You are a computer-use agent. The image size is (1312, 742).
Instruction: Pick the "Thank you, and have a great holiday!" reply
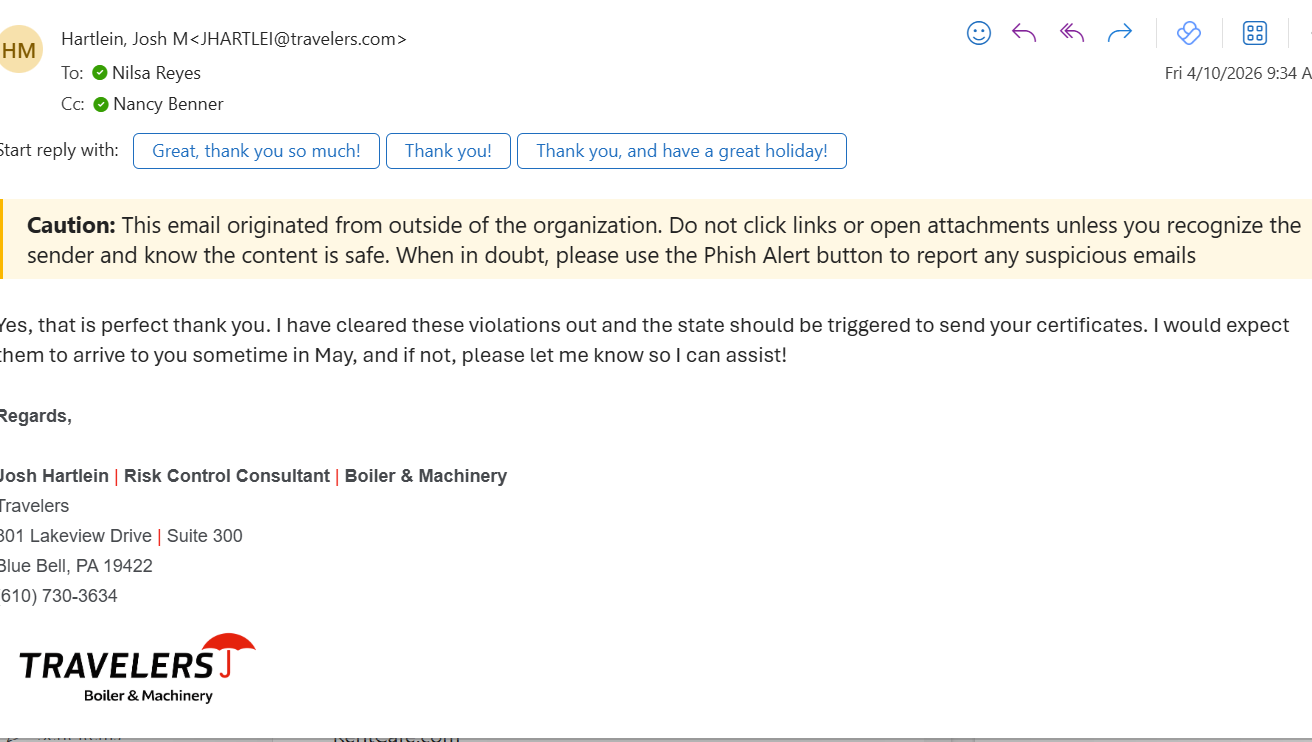pyautogui.click(x=681, y=151)
